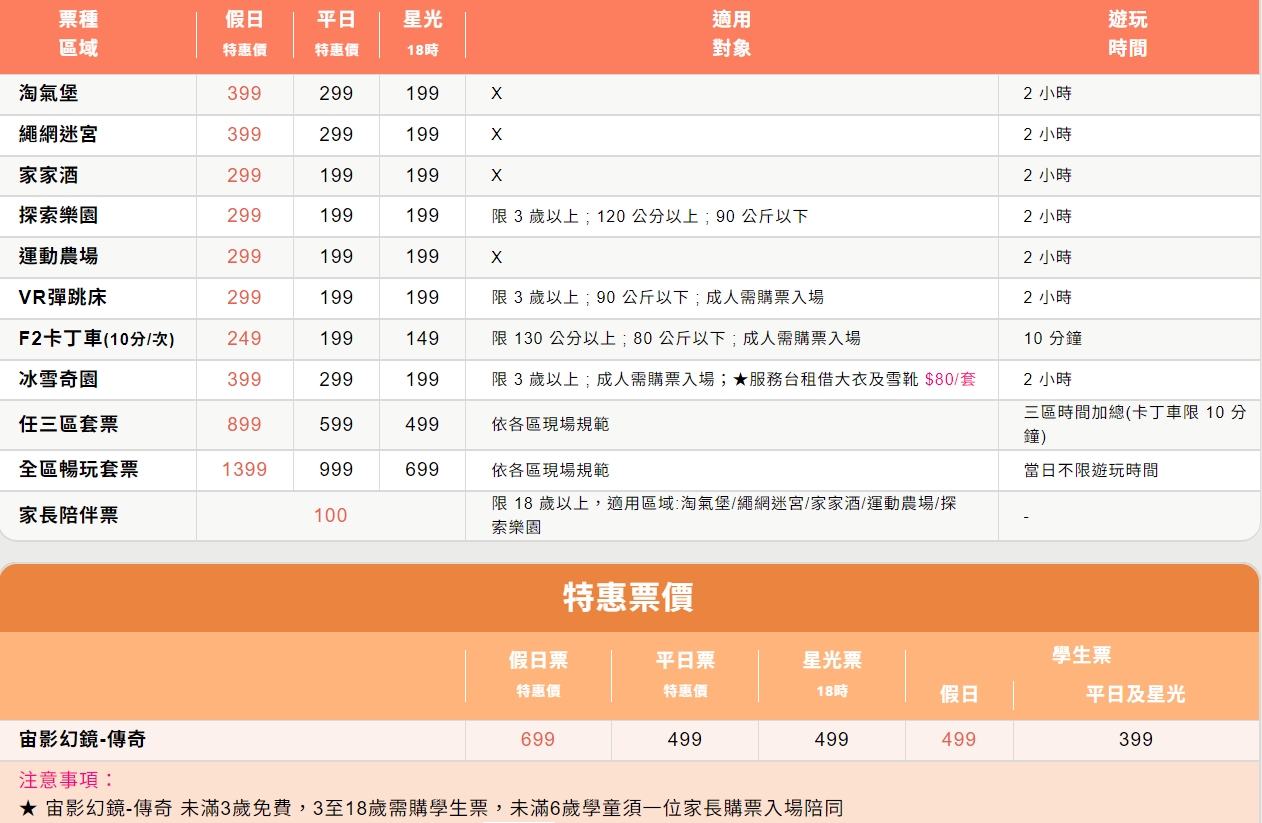1262x823 pixels.
Task: Select the 599 weekday price for 任三區套票
Action: 336,424
